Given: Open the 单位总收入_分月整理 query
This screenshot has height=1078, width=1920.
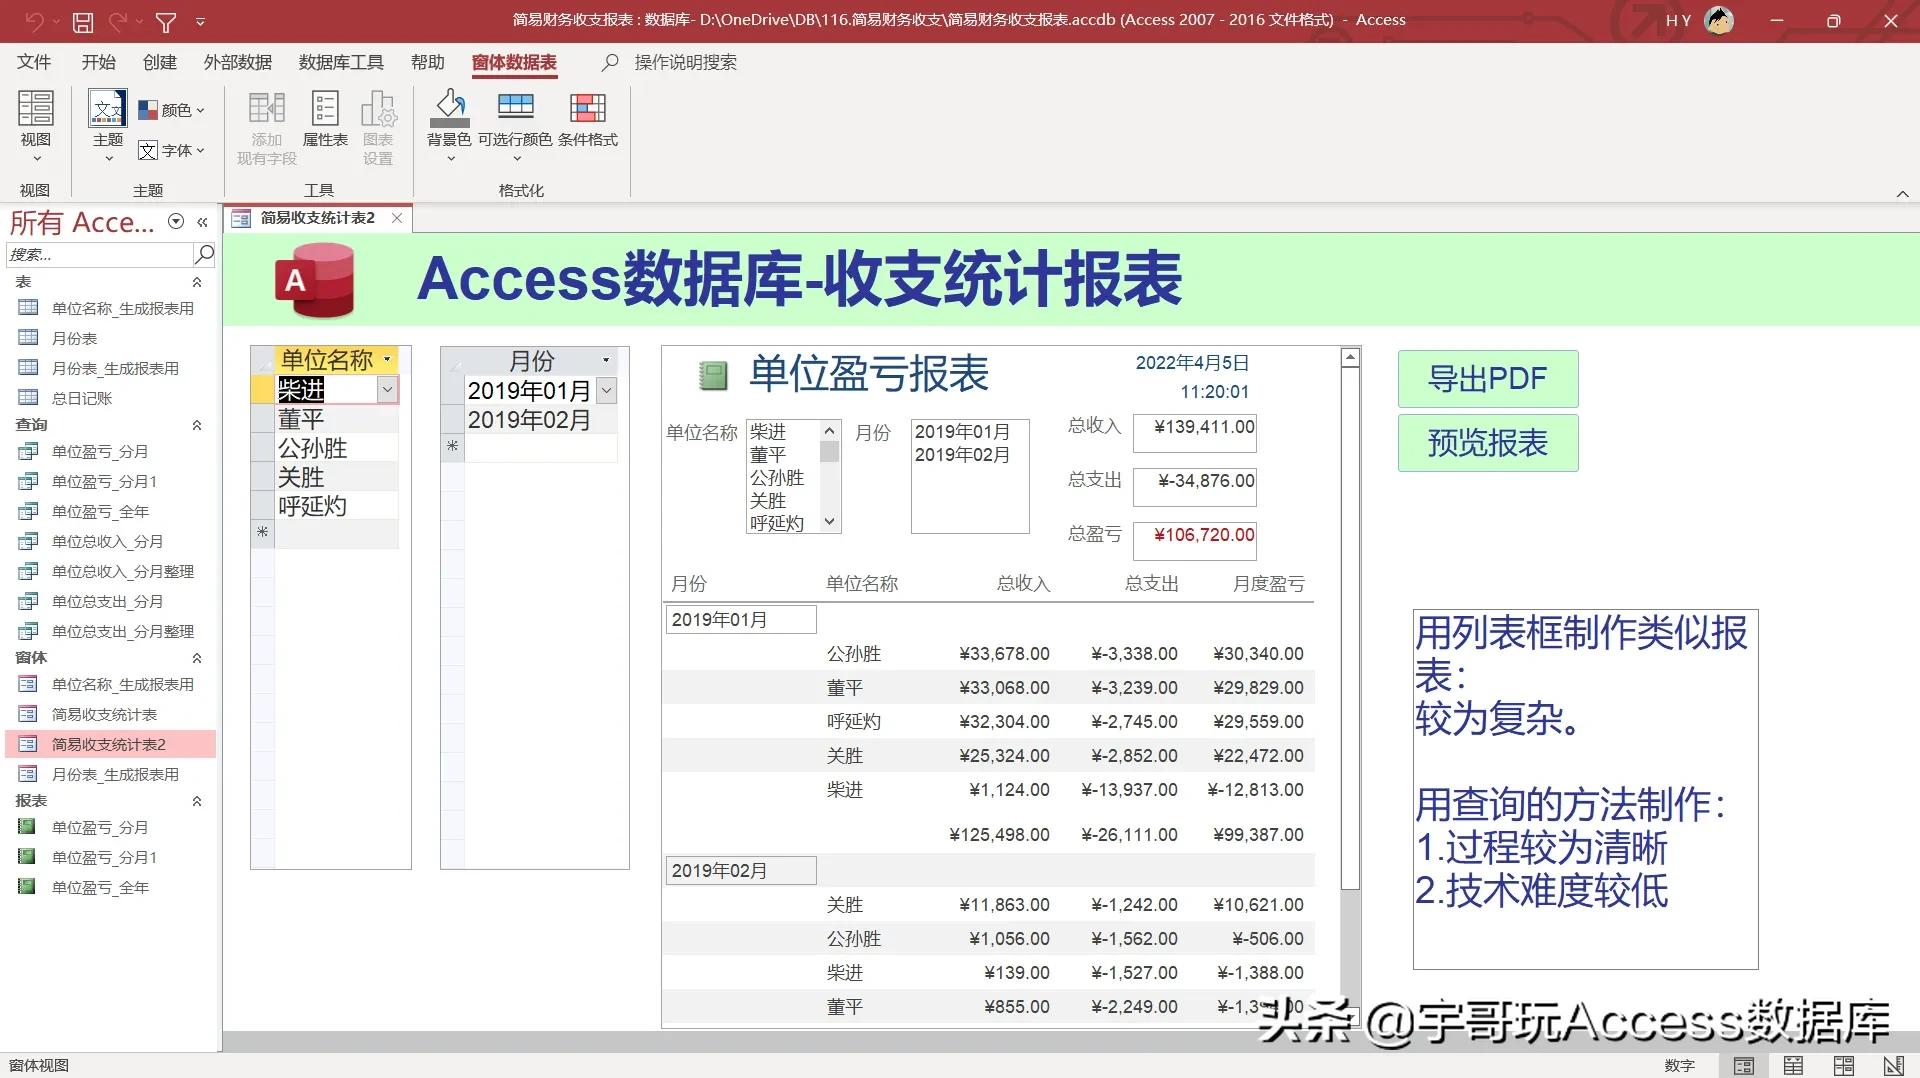Looking at the screenshot, I should coord(122,571).
